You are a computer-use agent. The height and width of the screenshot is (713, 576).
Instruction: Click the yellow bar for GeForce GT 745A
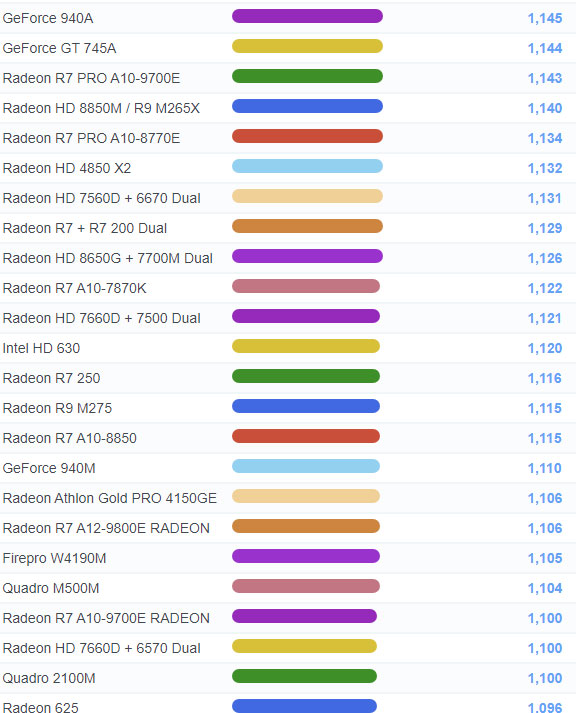coord(307,46)
